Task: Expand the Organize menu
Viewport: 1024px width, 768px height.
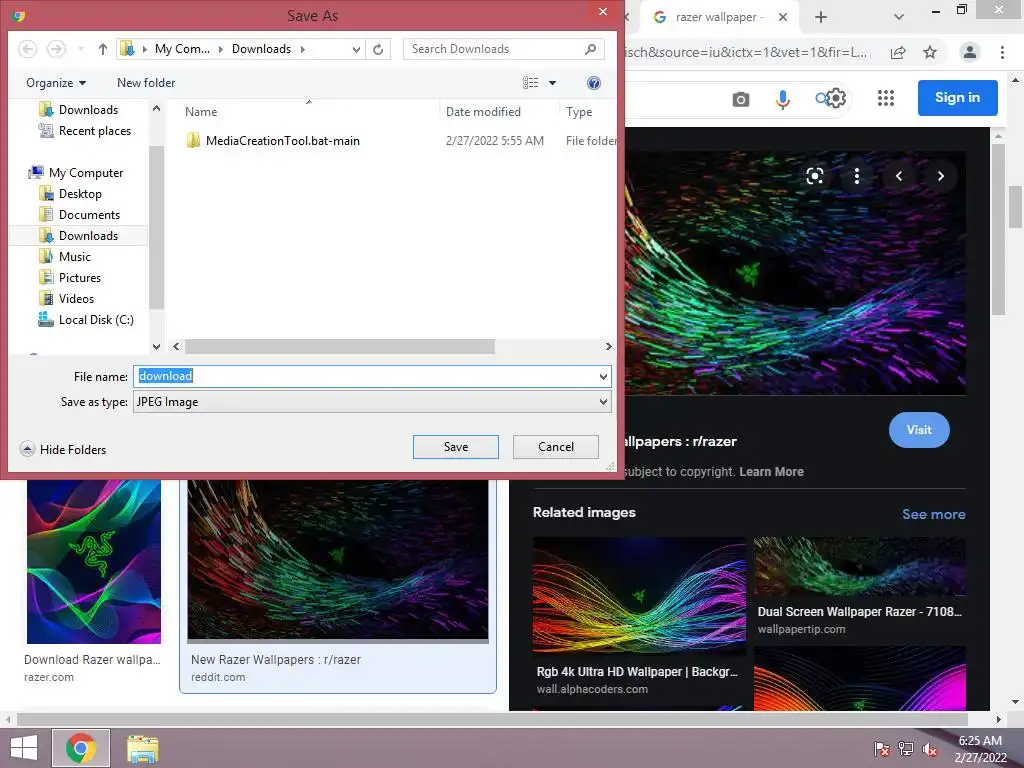Action: coord(56,83)
